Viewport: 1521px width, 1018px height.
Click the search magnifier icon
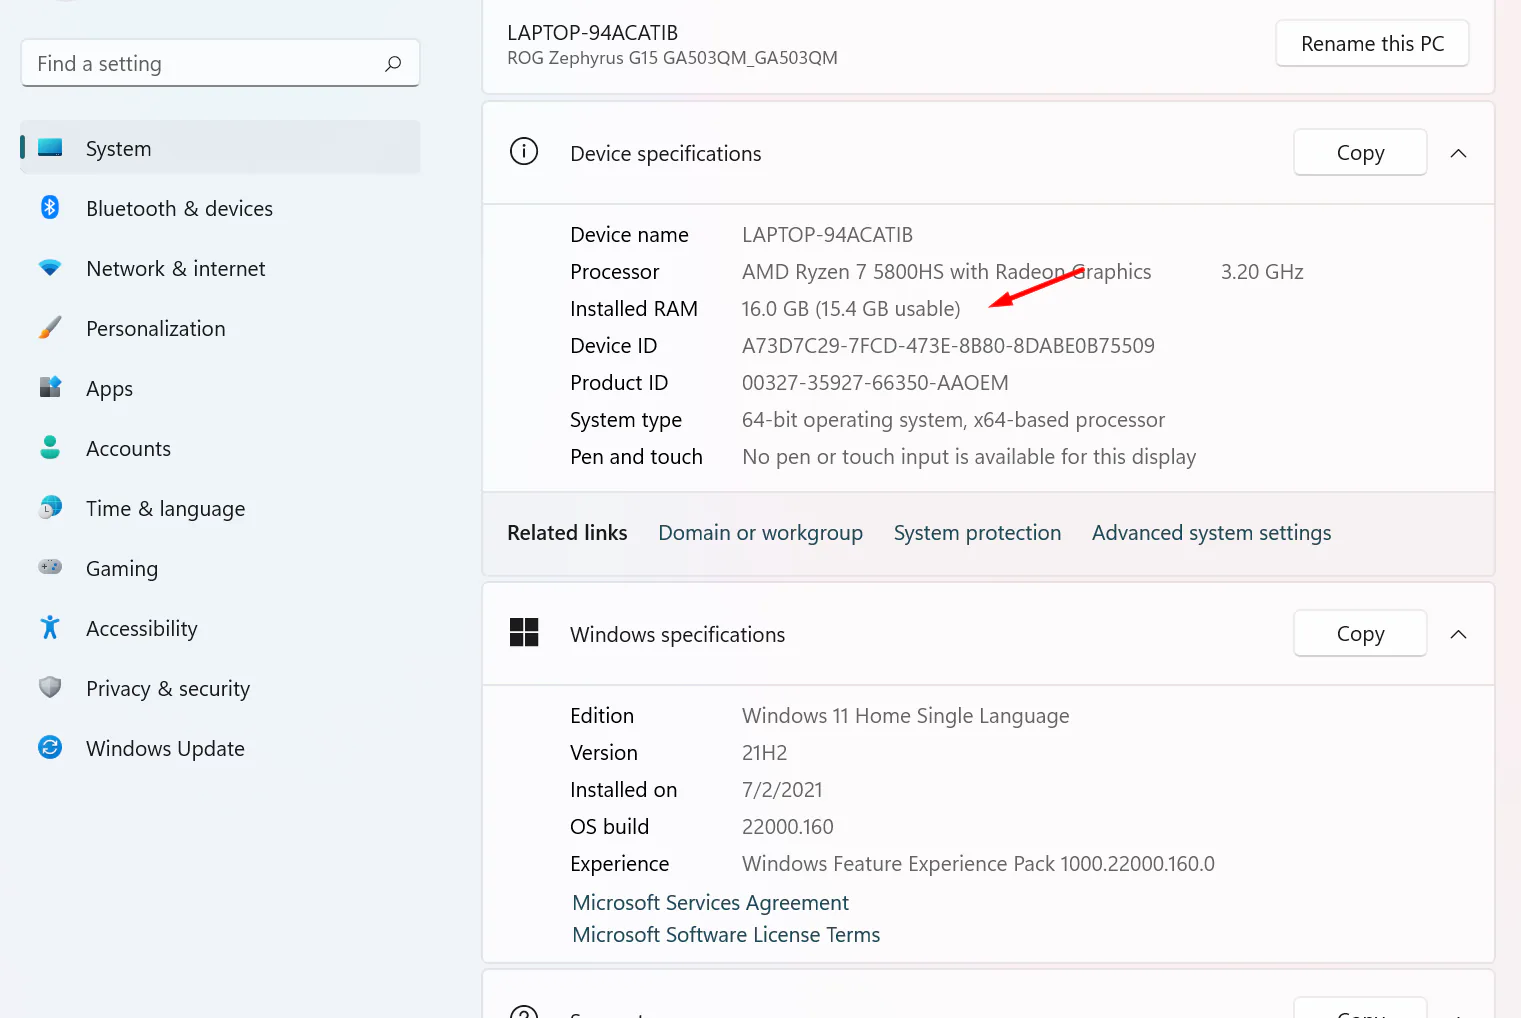[393, 64]
